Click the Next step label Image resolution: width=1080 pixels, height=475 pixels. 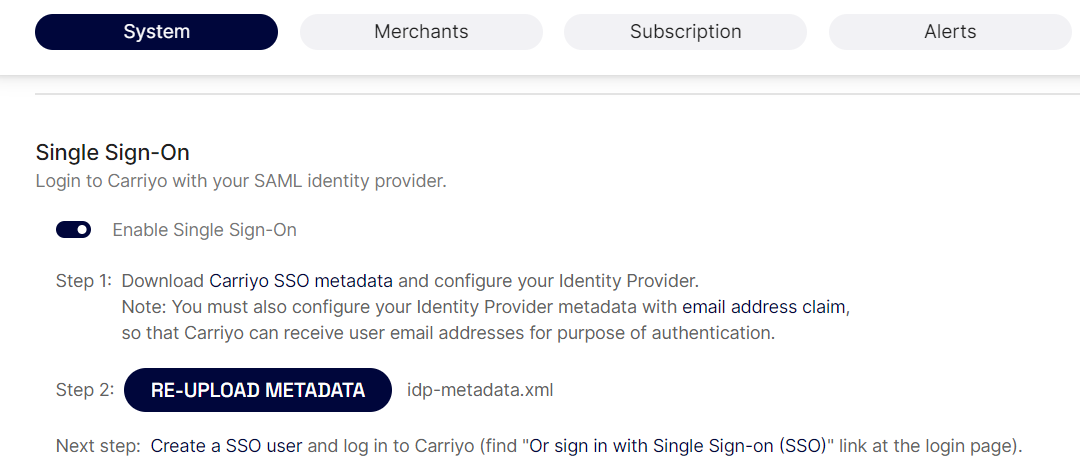[100, 446]
